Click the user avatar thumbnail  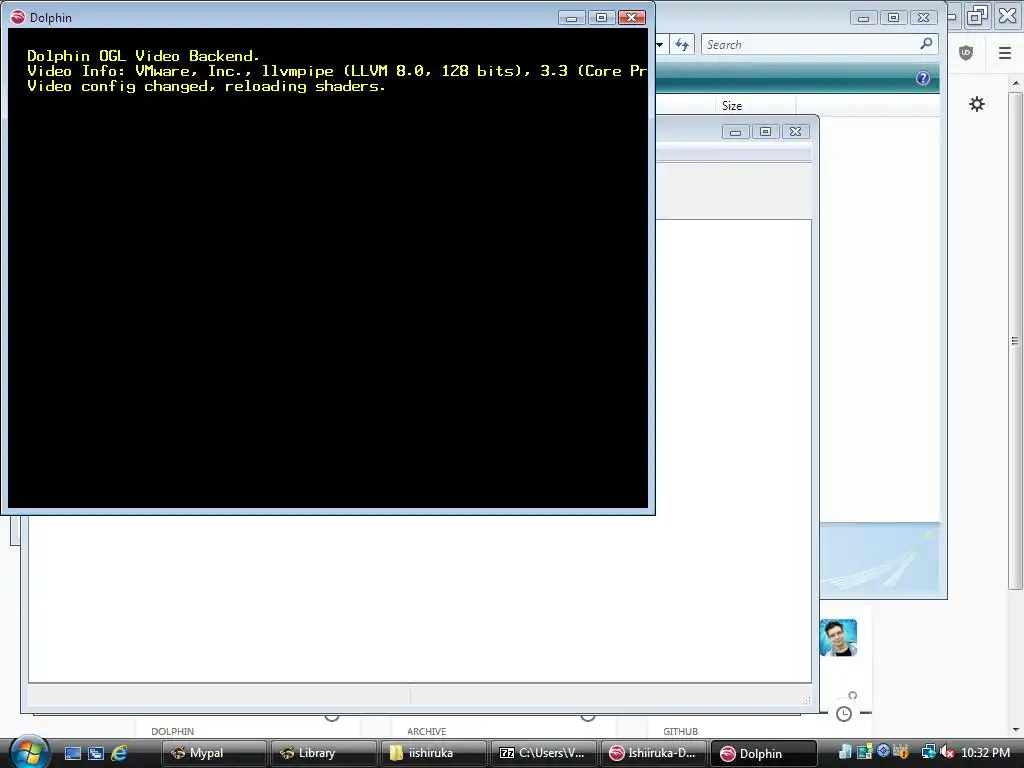(838, 637)
